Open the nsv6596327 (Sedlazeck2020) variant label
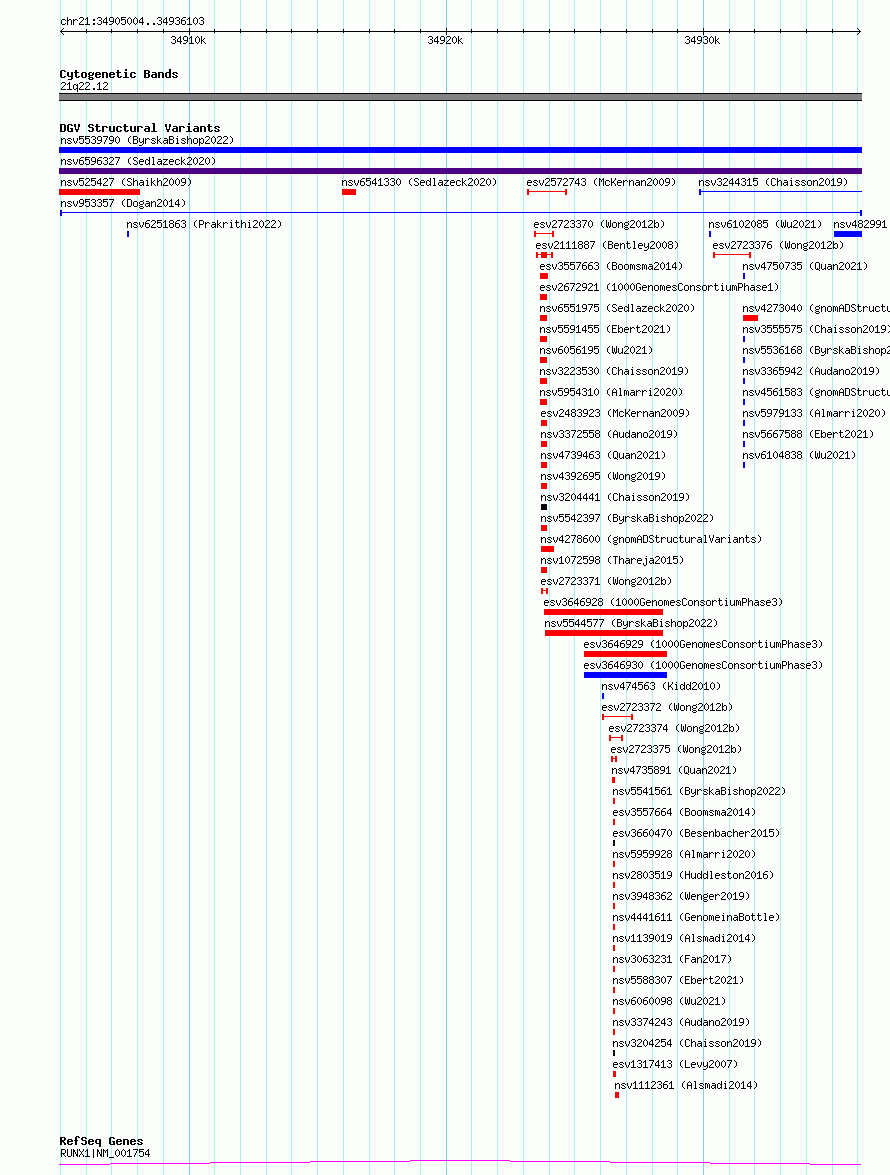The image size is (890, 1175). tap(138, 161)
